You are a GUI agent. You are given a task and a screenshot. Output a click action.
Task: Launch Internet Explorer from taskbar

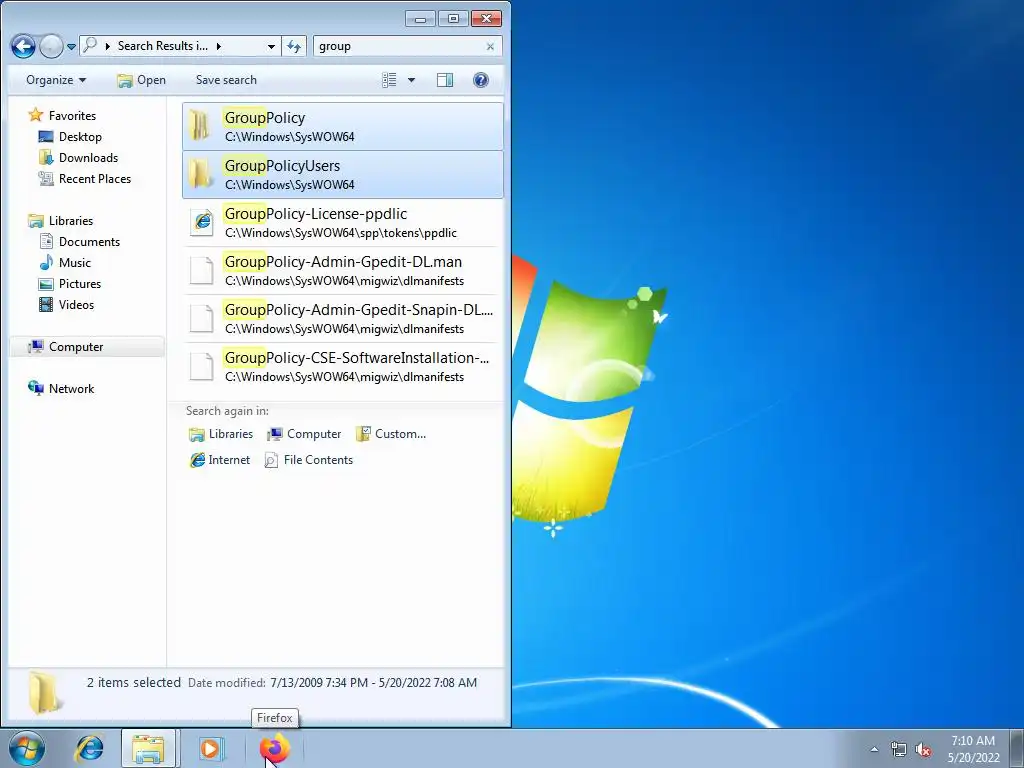(x=89, y=748)
